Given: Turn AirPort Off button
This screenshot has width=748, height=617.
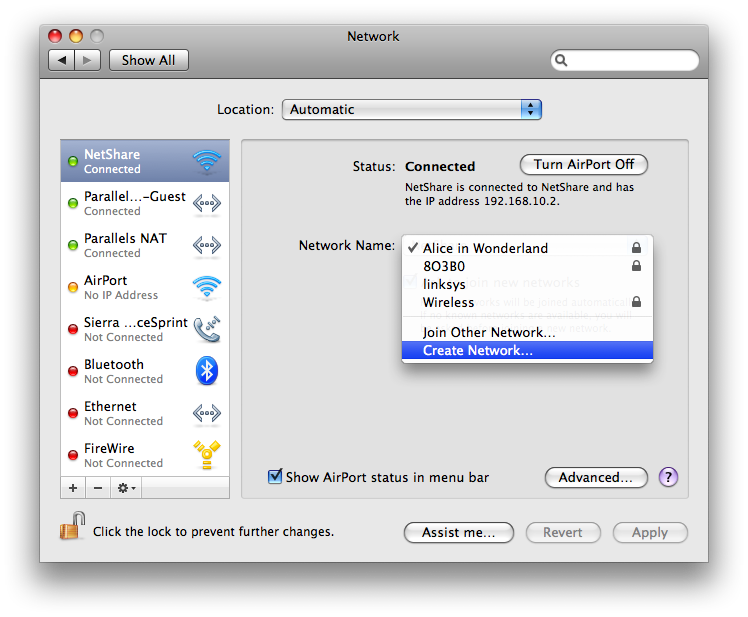Looking at the screenshot, I should click(583, 165).
